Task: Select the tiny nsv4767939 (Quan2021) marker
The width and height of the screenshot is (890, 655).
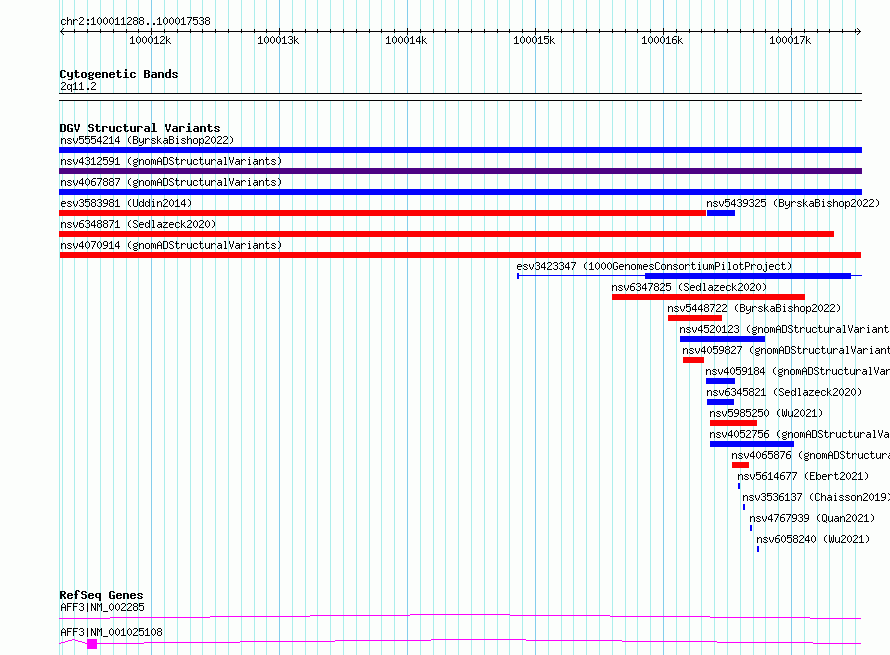Action: coord(751,528)
